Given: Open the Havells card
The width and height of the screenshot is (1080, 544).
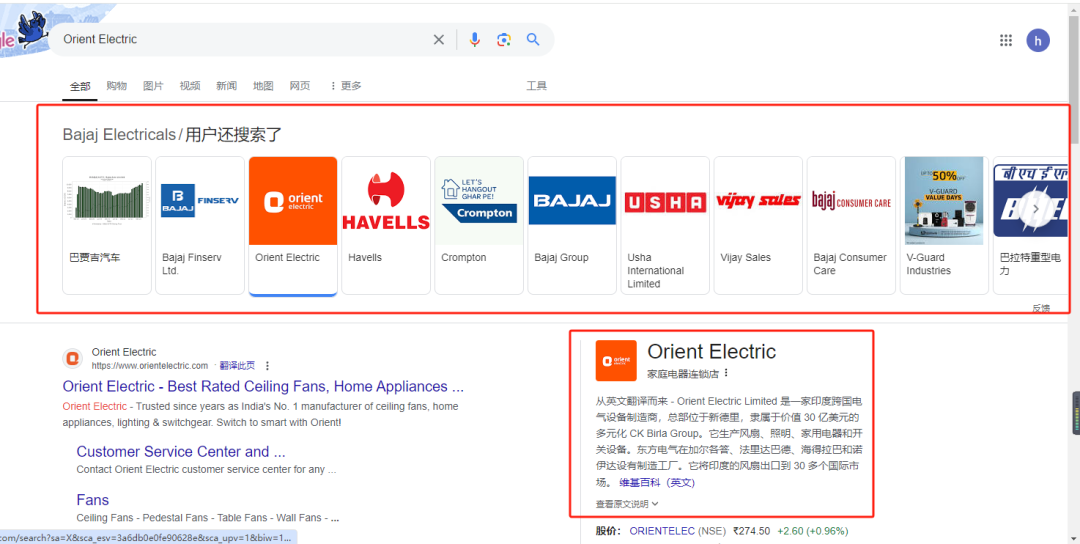Looking at the screenshot, I should [386, 225].
